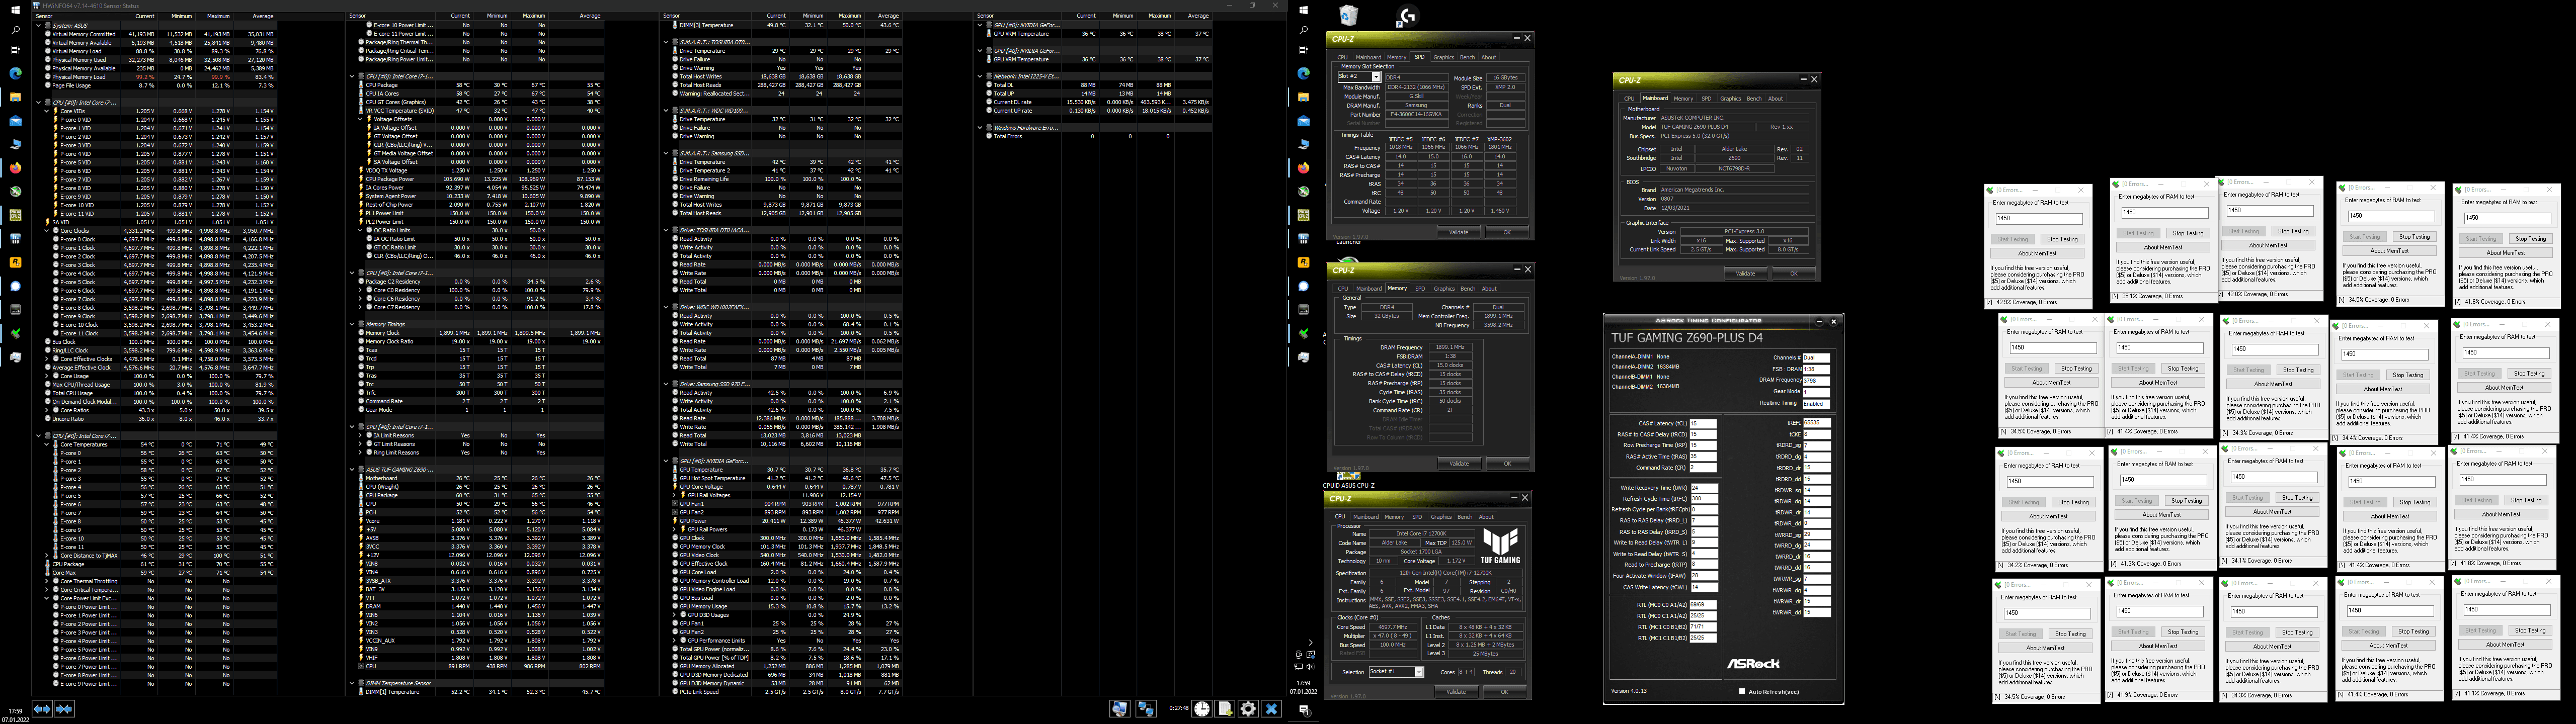
Task: Open Bench tab in CPU-Z Mainboard window
Action: 1754,99
